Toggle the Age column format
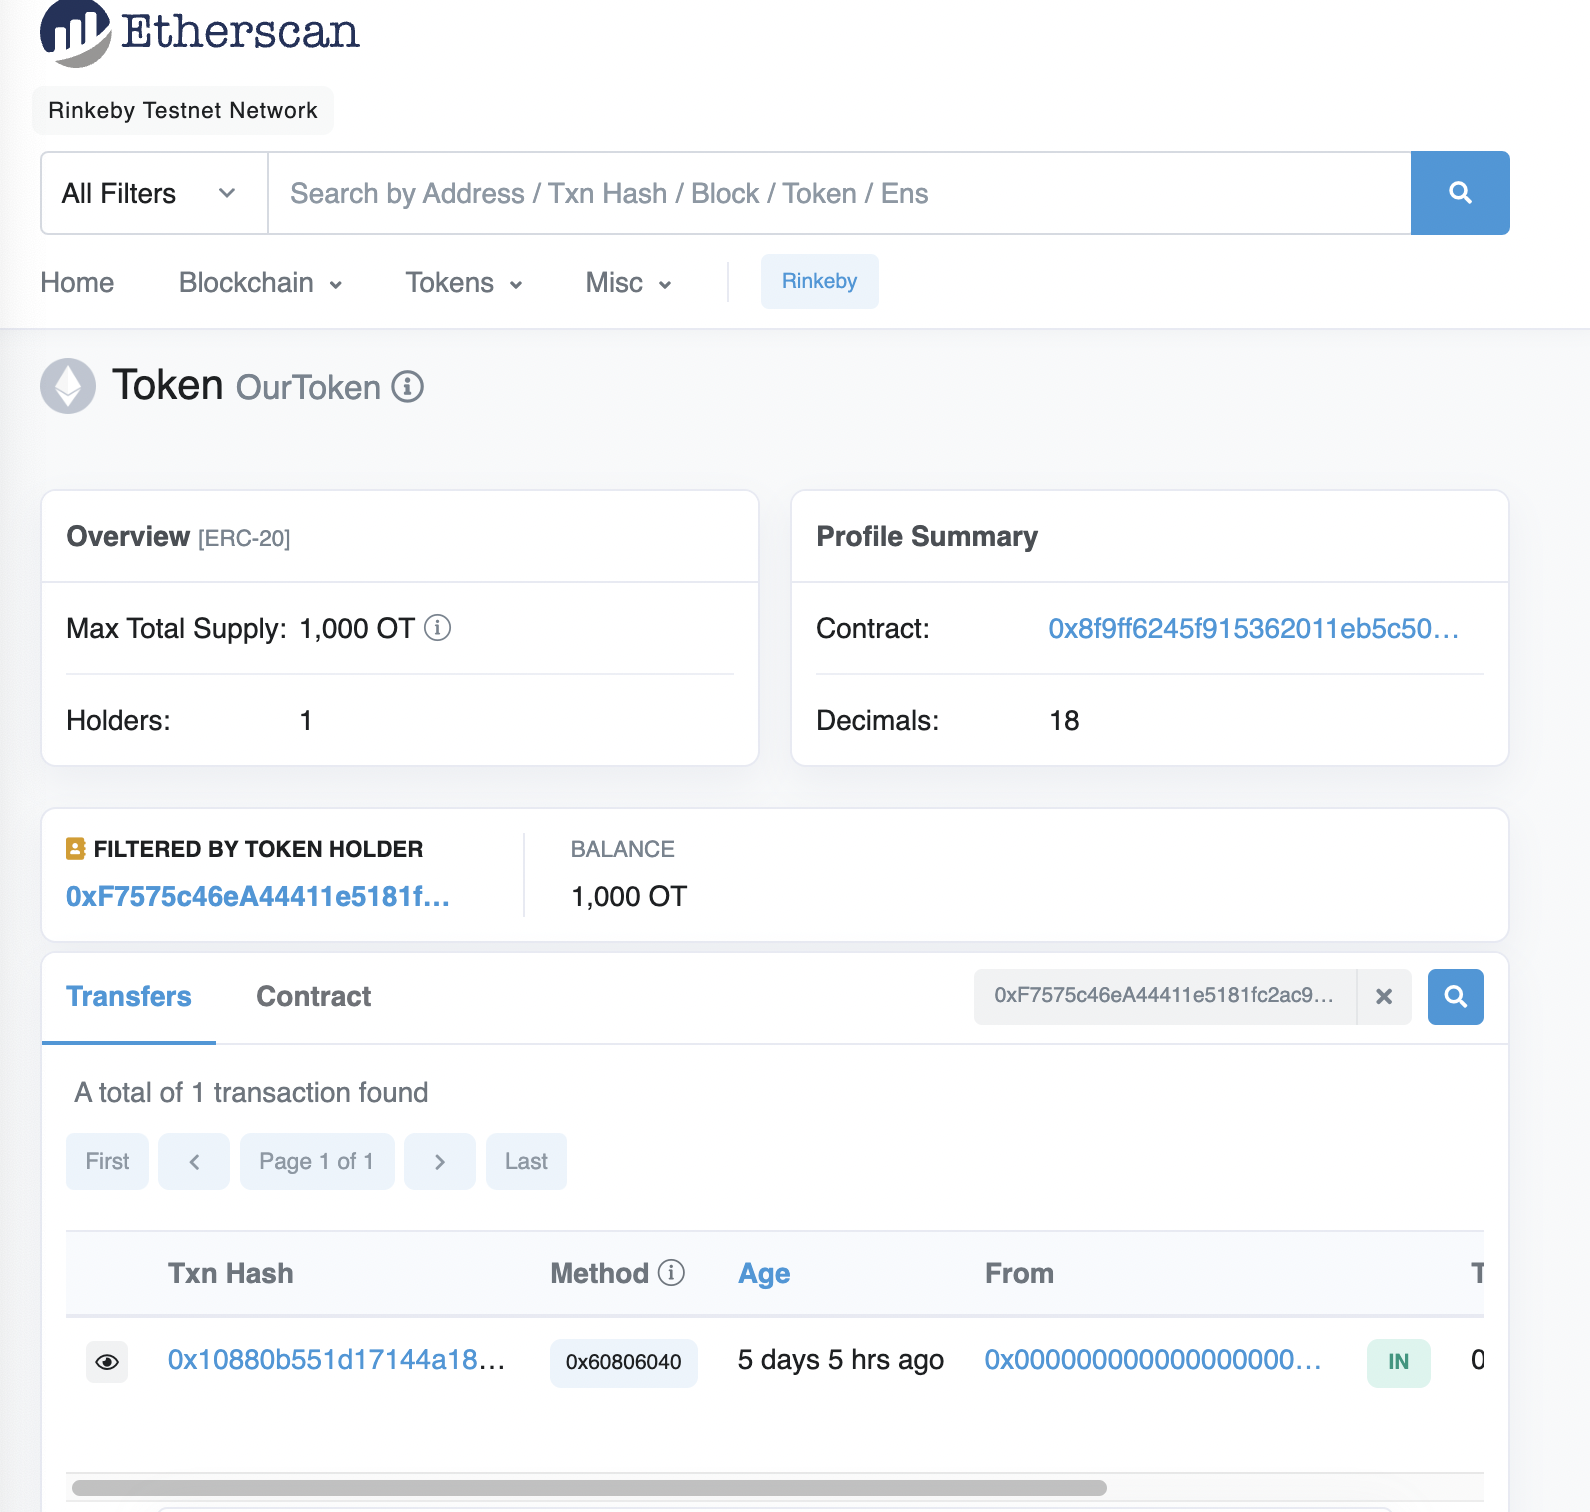Screen dimensions: 1590x1512 click(x=764, y=1273)
